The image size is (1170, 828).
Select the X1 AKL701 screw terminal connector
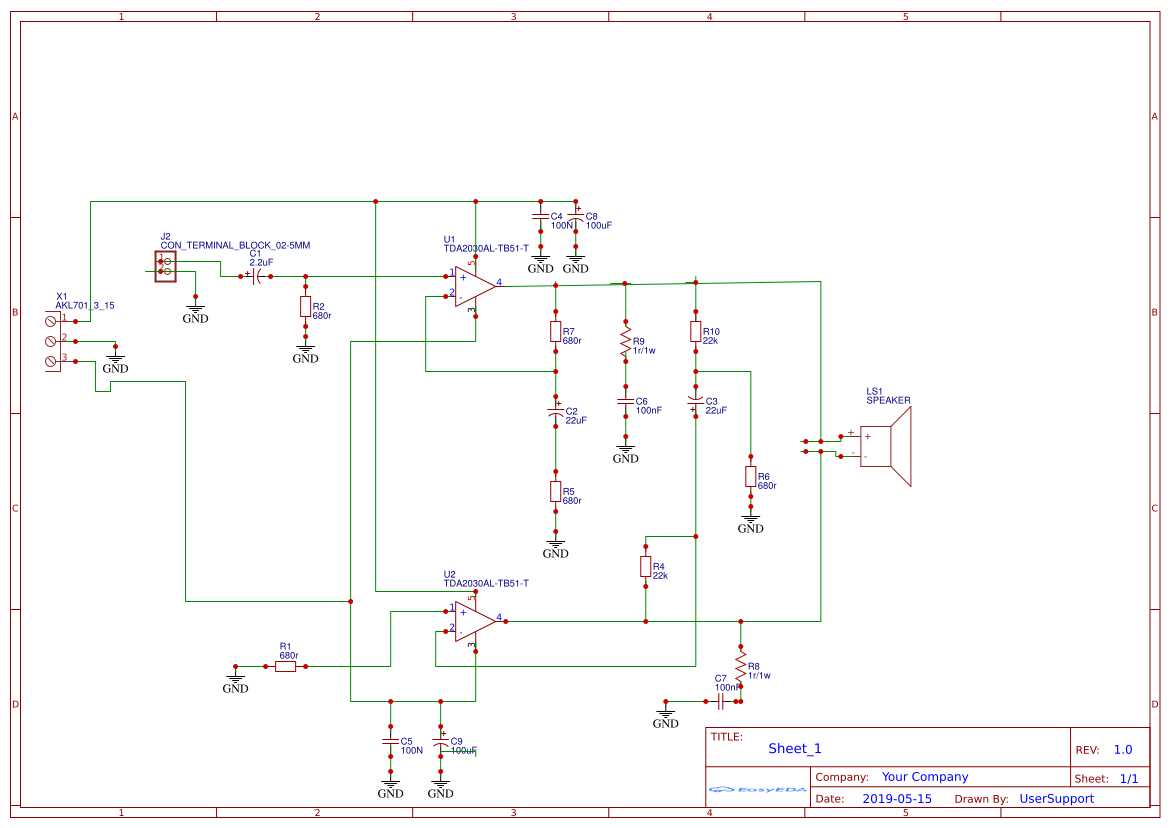coord(52,342)
